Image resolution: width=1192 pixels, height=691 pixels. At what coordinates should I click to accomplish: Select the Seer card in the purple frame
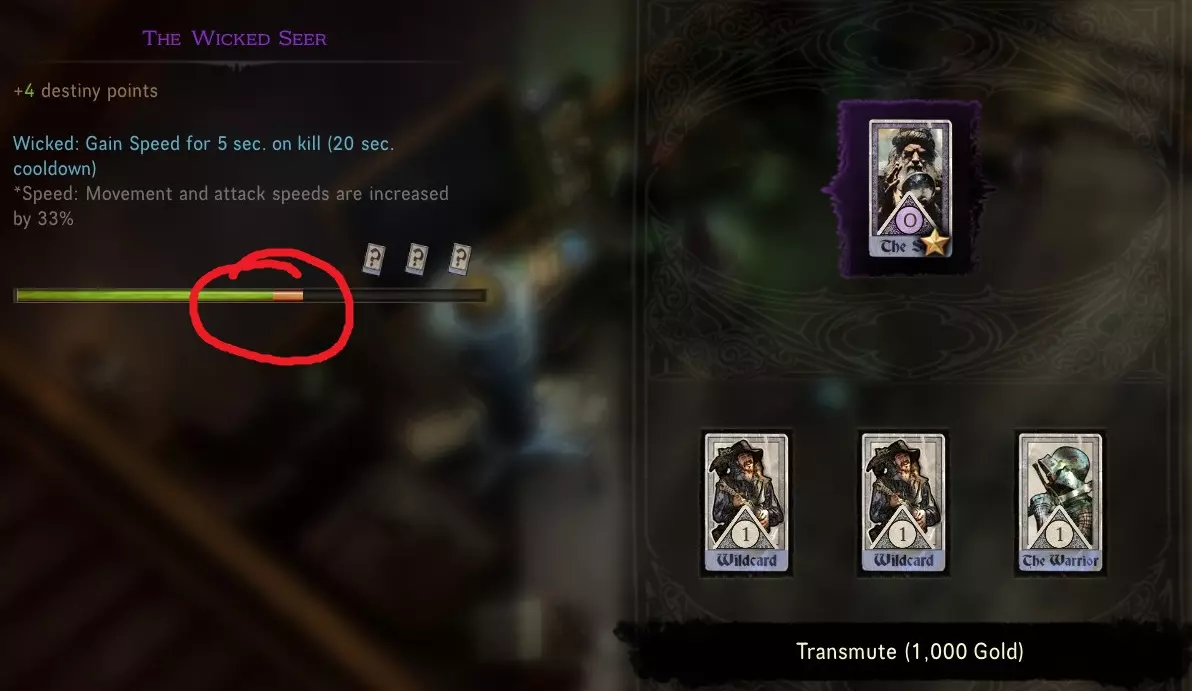[x=910, y=188]
